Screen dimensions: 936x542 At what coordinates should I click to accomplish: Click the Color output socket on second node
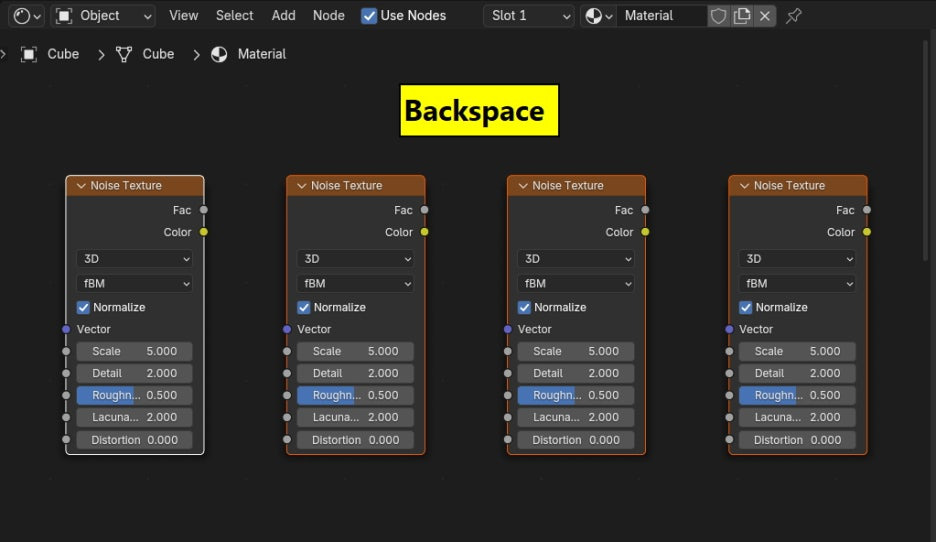[424, 232]
